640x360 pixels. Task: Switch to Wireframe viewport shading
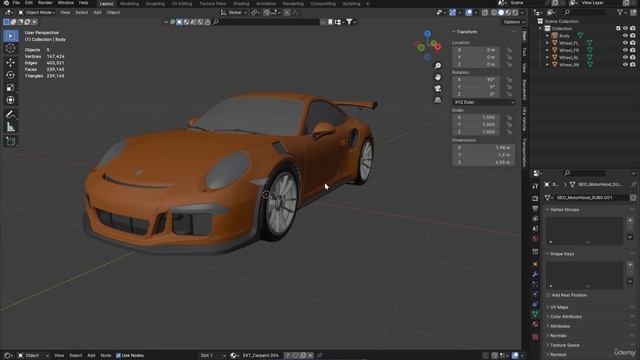(x=493, y=13)
